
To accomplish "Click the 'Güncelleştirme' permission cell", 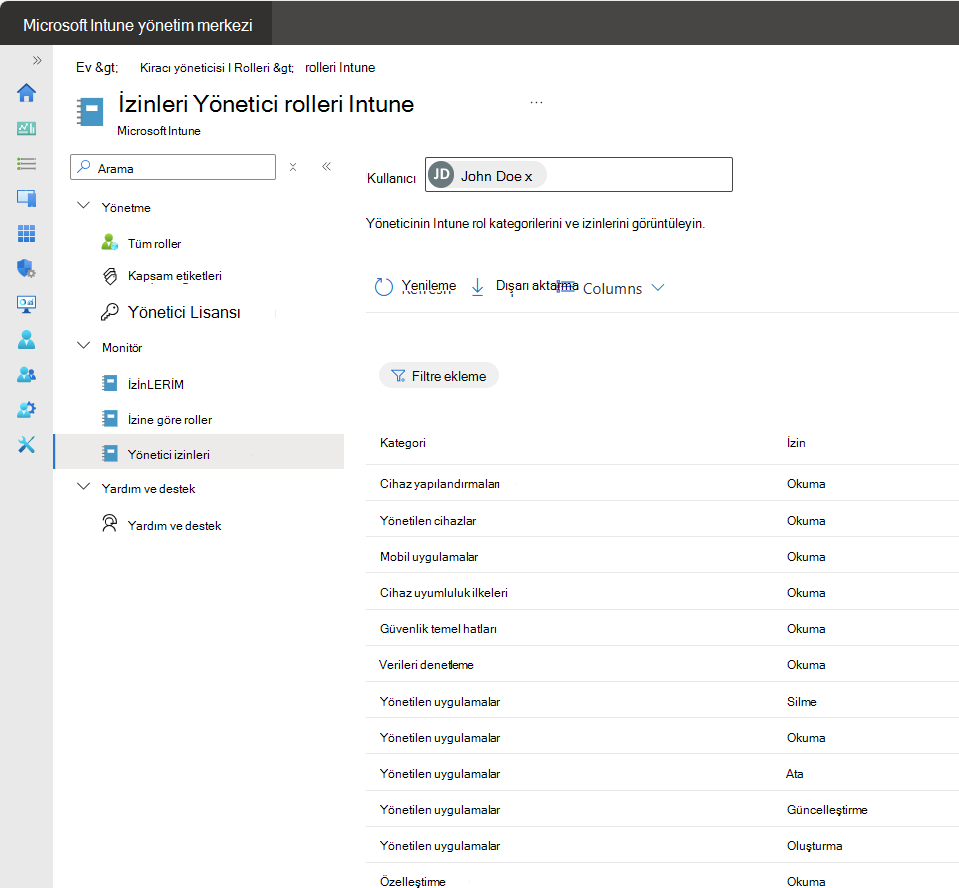I will click(x=827, y=810).
